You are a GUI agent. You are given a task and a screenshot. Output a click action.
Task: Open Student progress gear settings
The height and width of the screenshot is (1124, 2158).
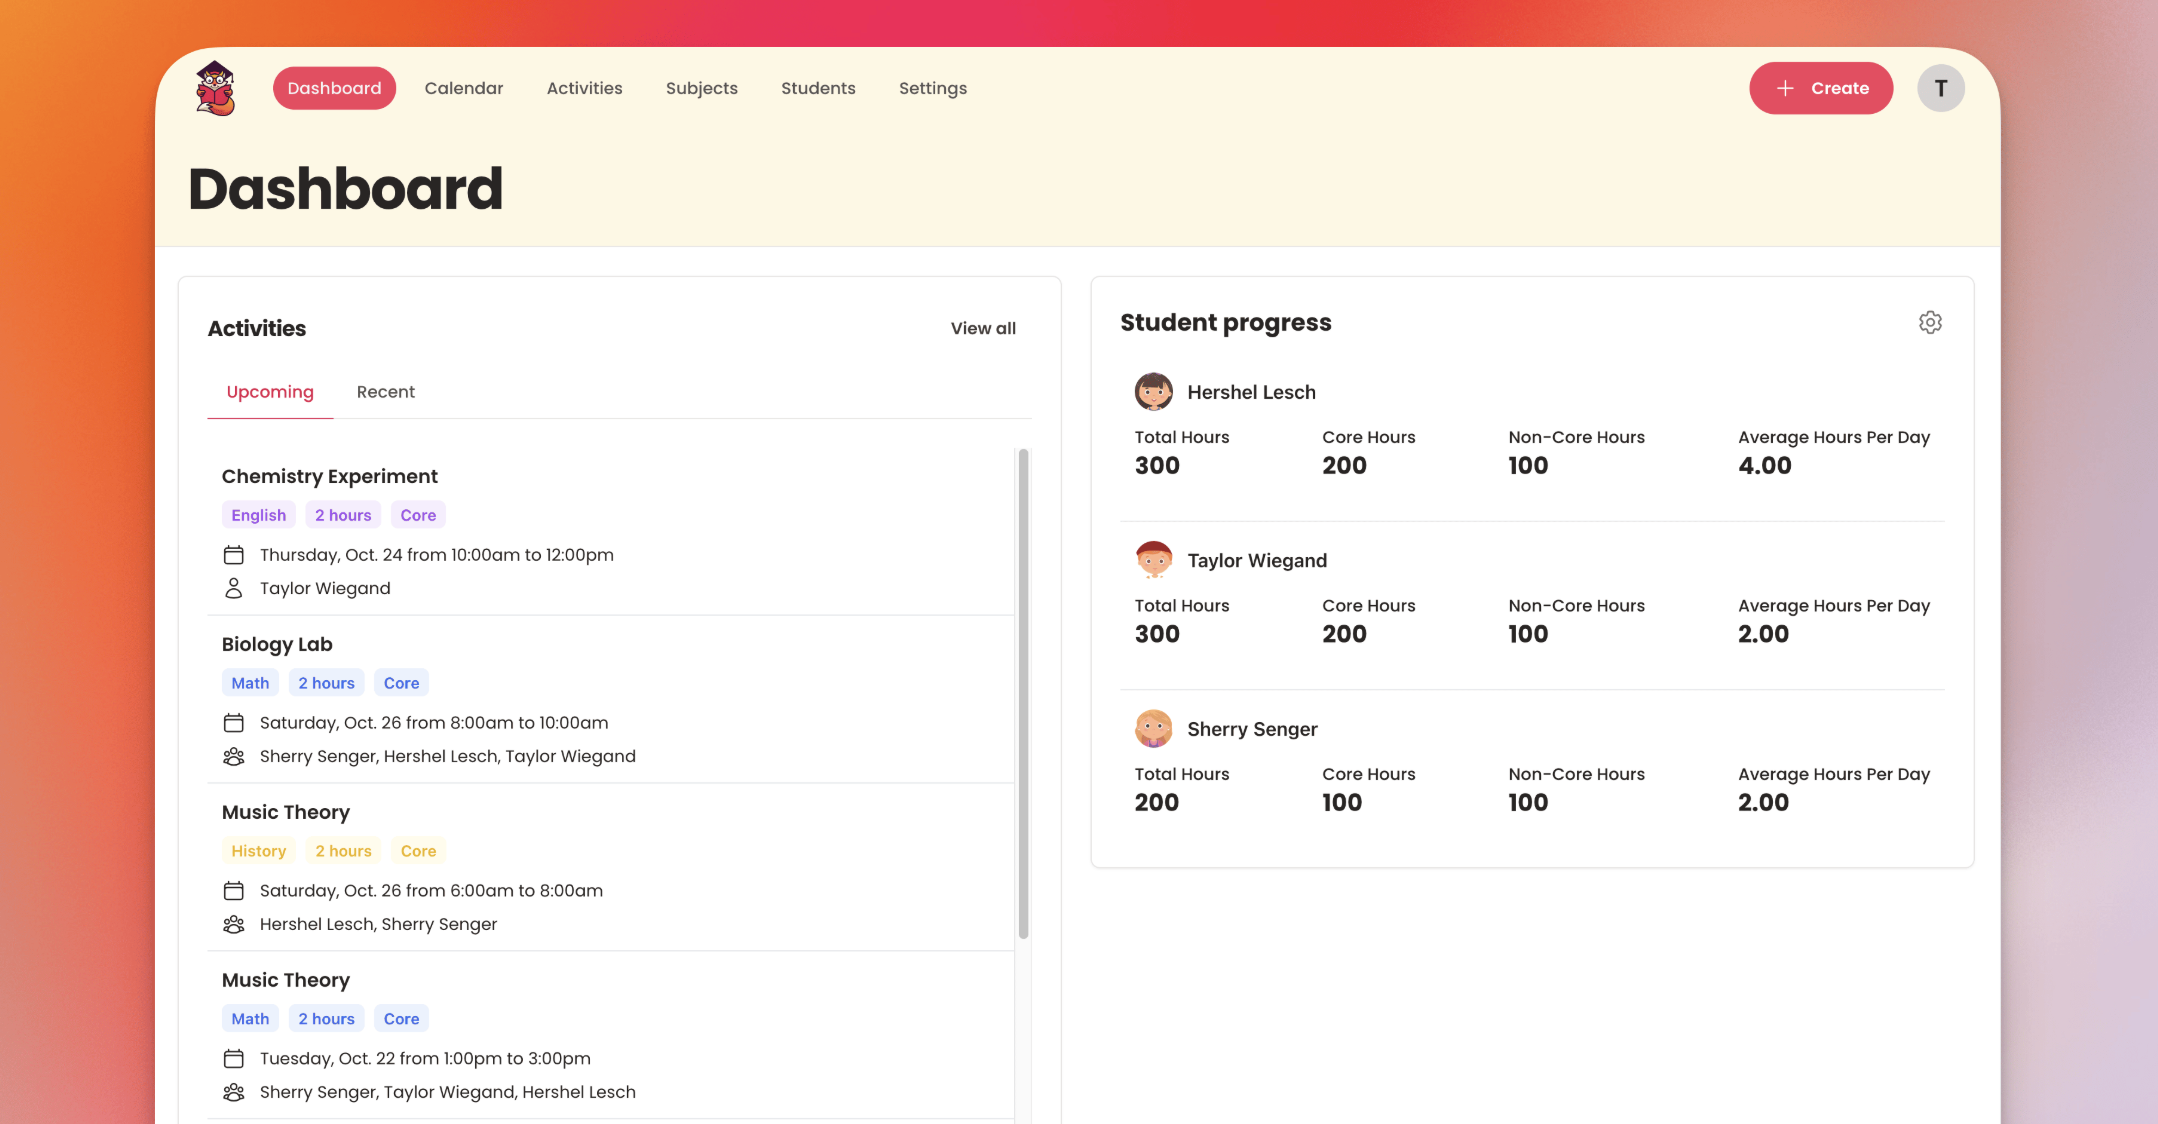(x=1930, y=322)
